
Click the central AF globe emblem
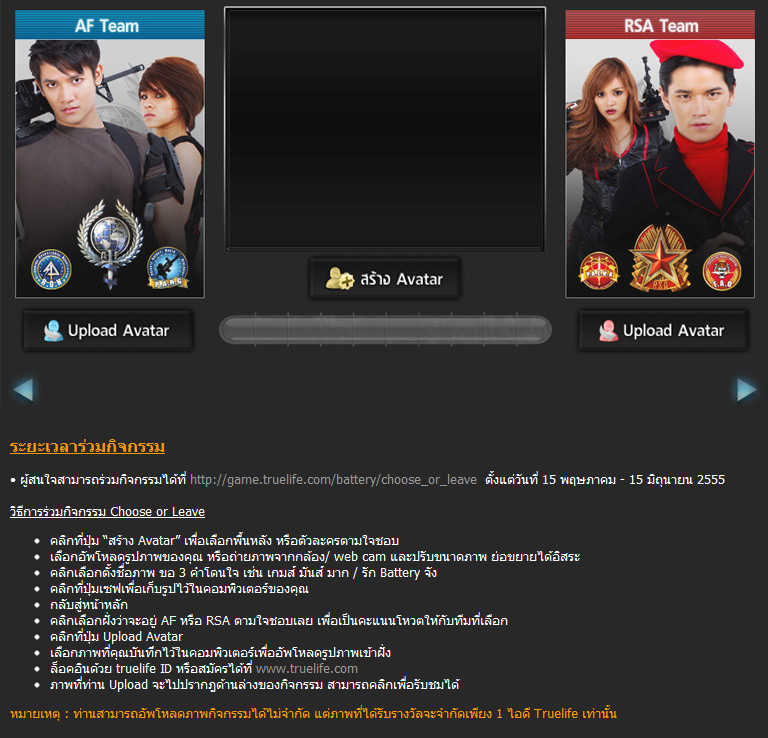click(110, 243)
